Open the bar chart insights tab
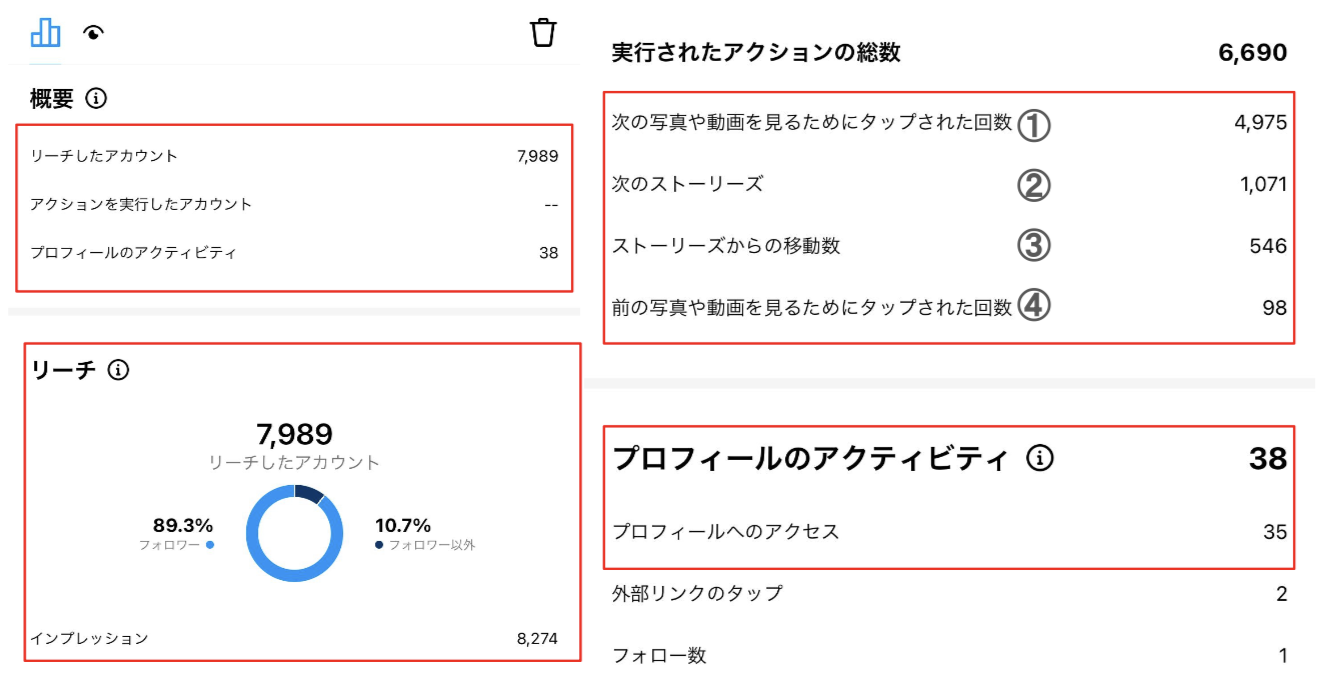This screenshot has height=685, width=1324. tap(45, 33)
